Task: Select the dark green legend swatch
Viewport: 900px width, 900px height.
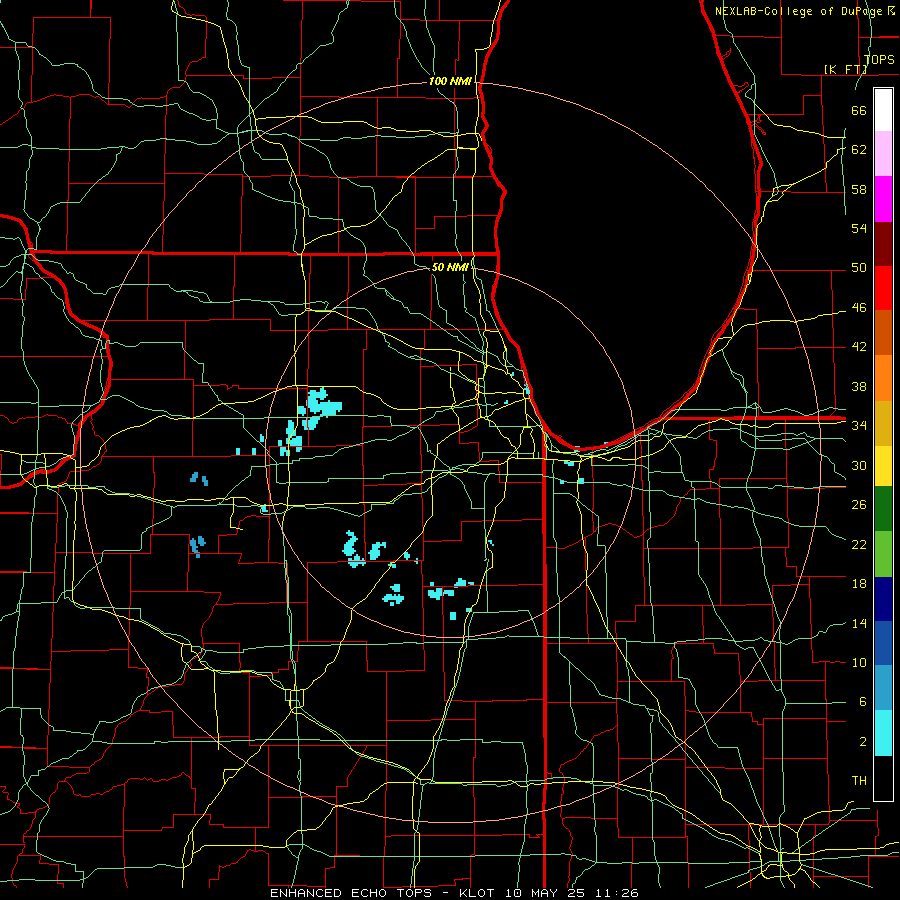Action: coord(883,509)
